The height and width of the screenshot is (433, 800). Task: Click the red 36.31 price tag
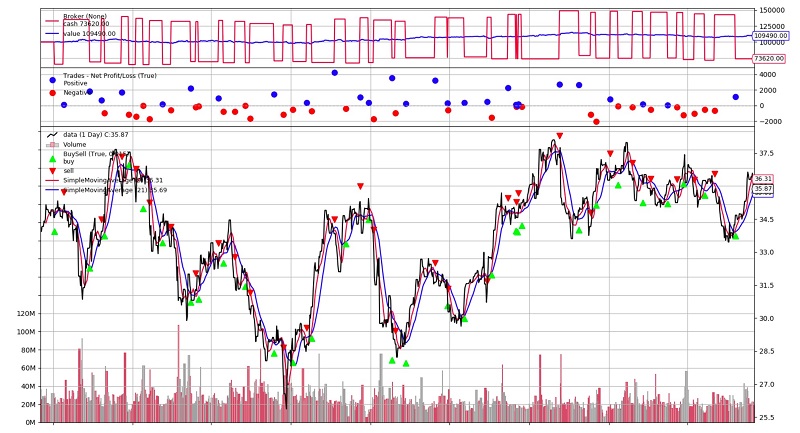(763, 179)
